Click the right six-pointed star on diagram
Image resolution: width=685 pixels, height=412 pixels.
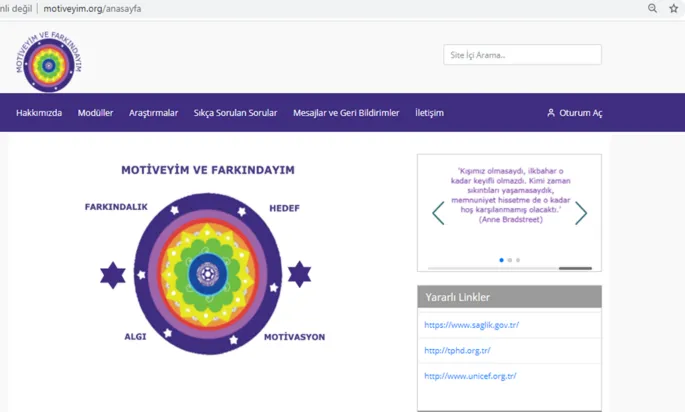pyautogui.click(x=299, y=274)
